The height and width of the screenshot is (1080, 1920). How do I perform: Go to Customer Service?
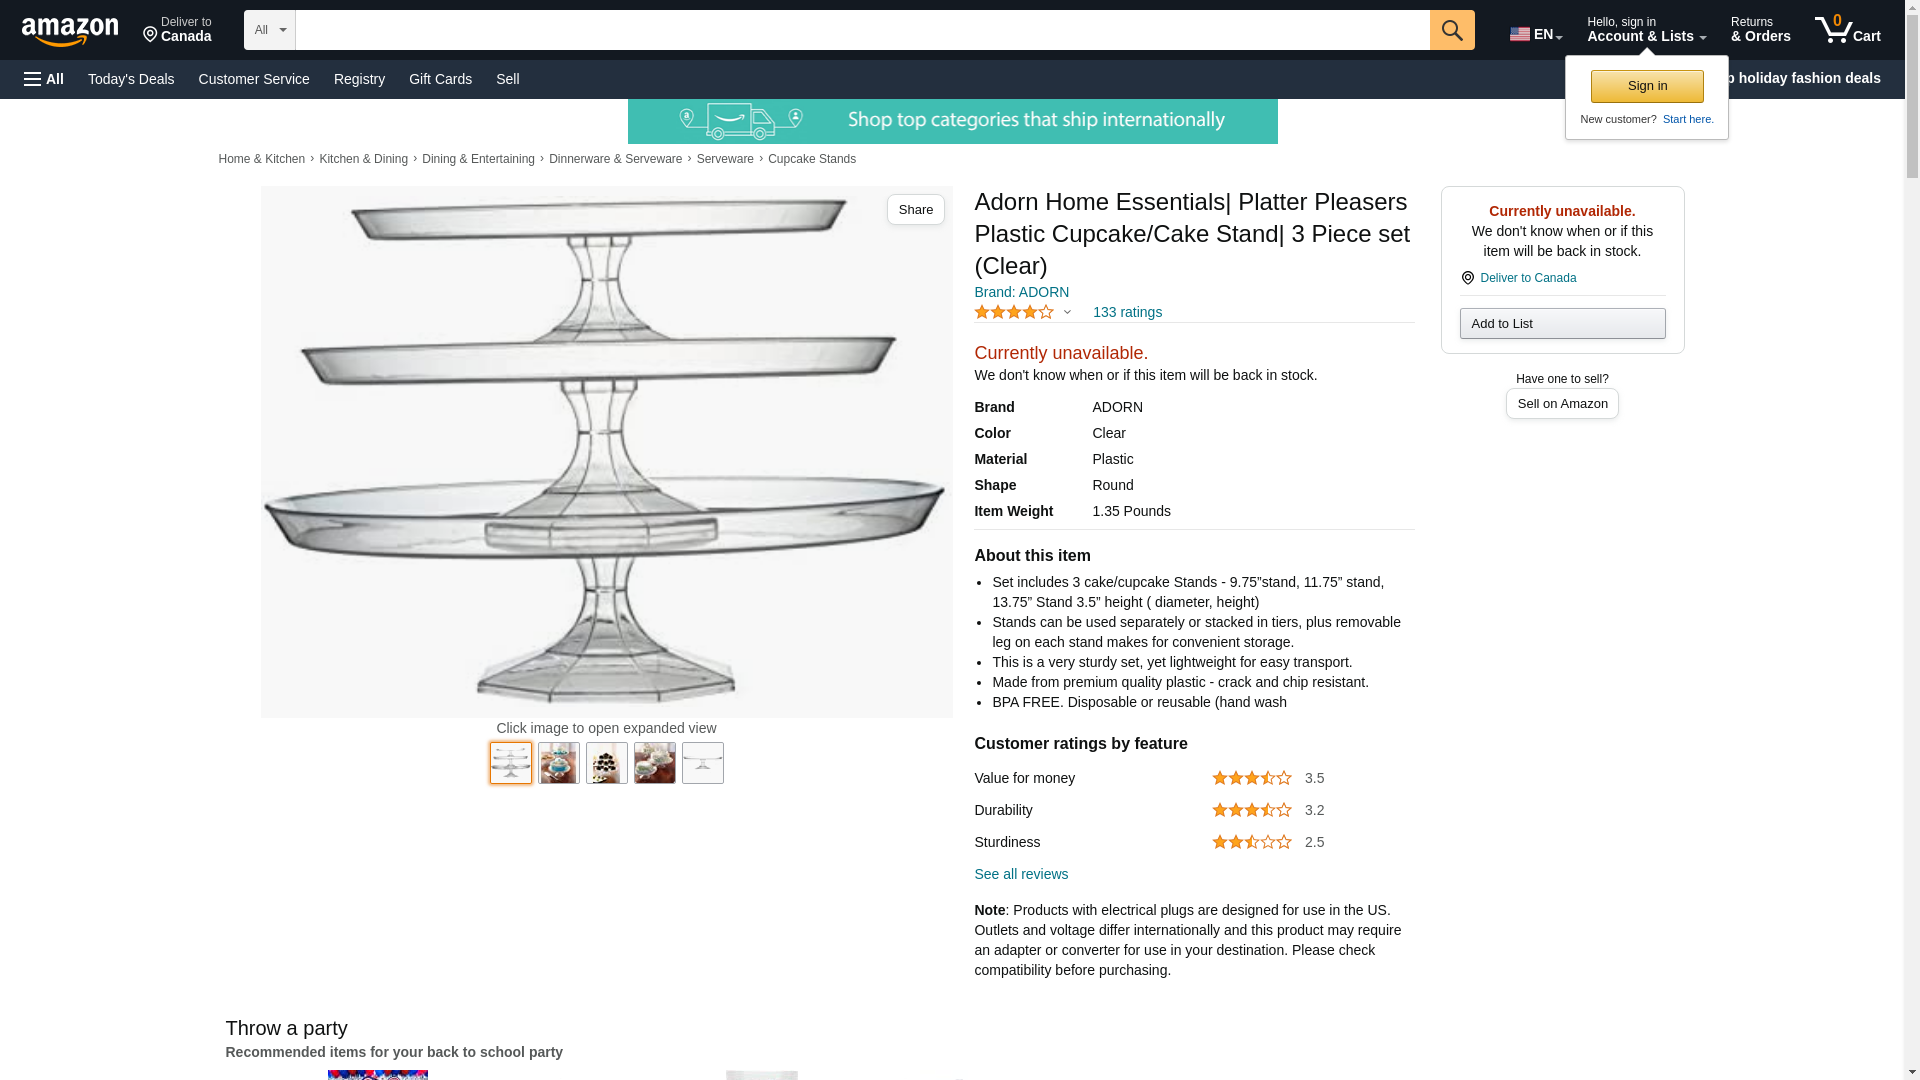254,79
